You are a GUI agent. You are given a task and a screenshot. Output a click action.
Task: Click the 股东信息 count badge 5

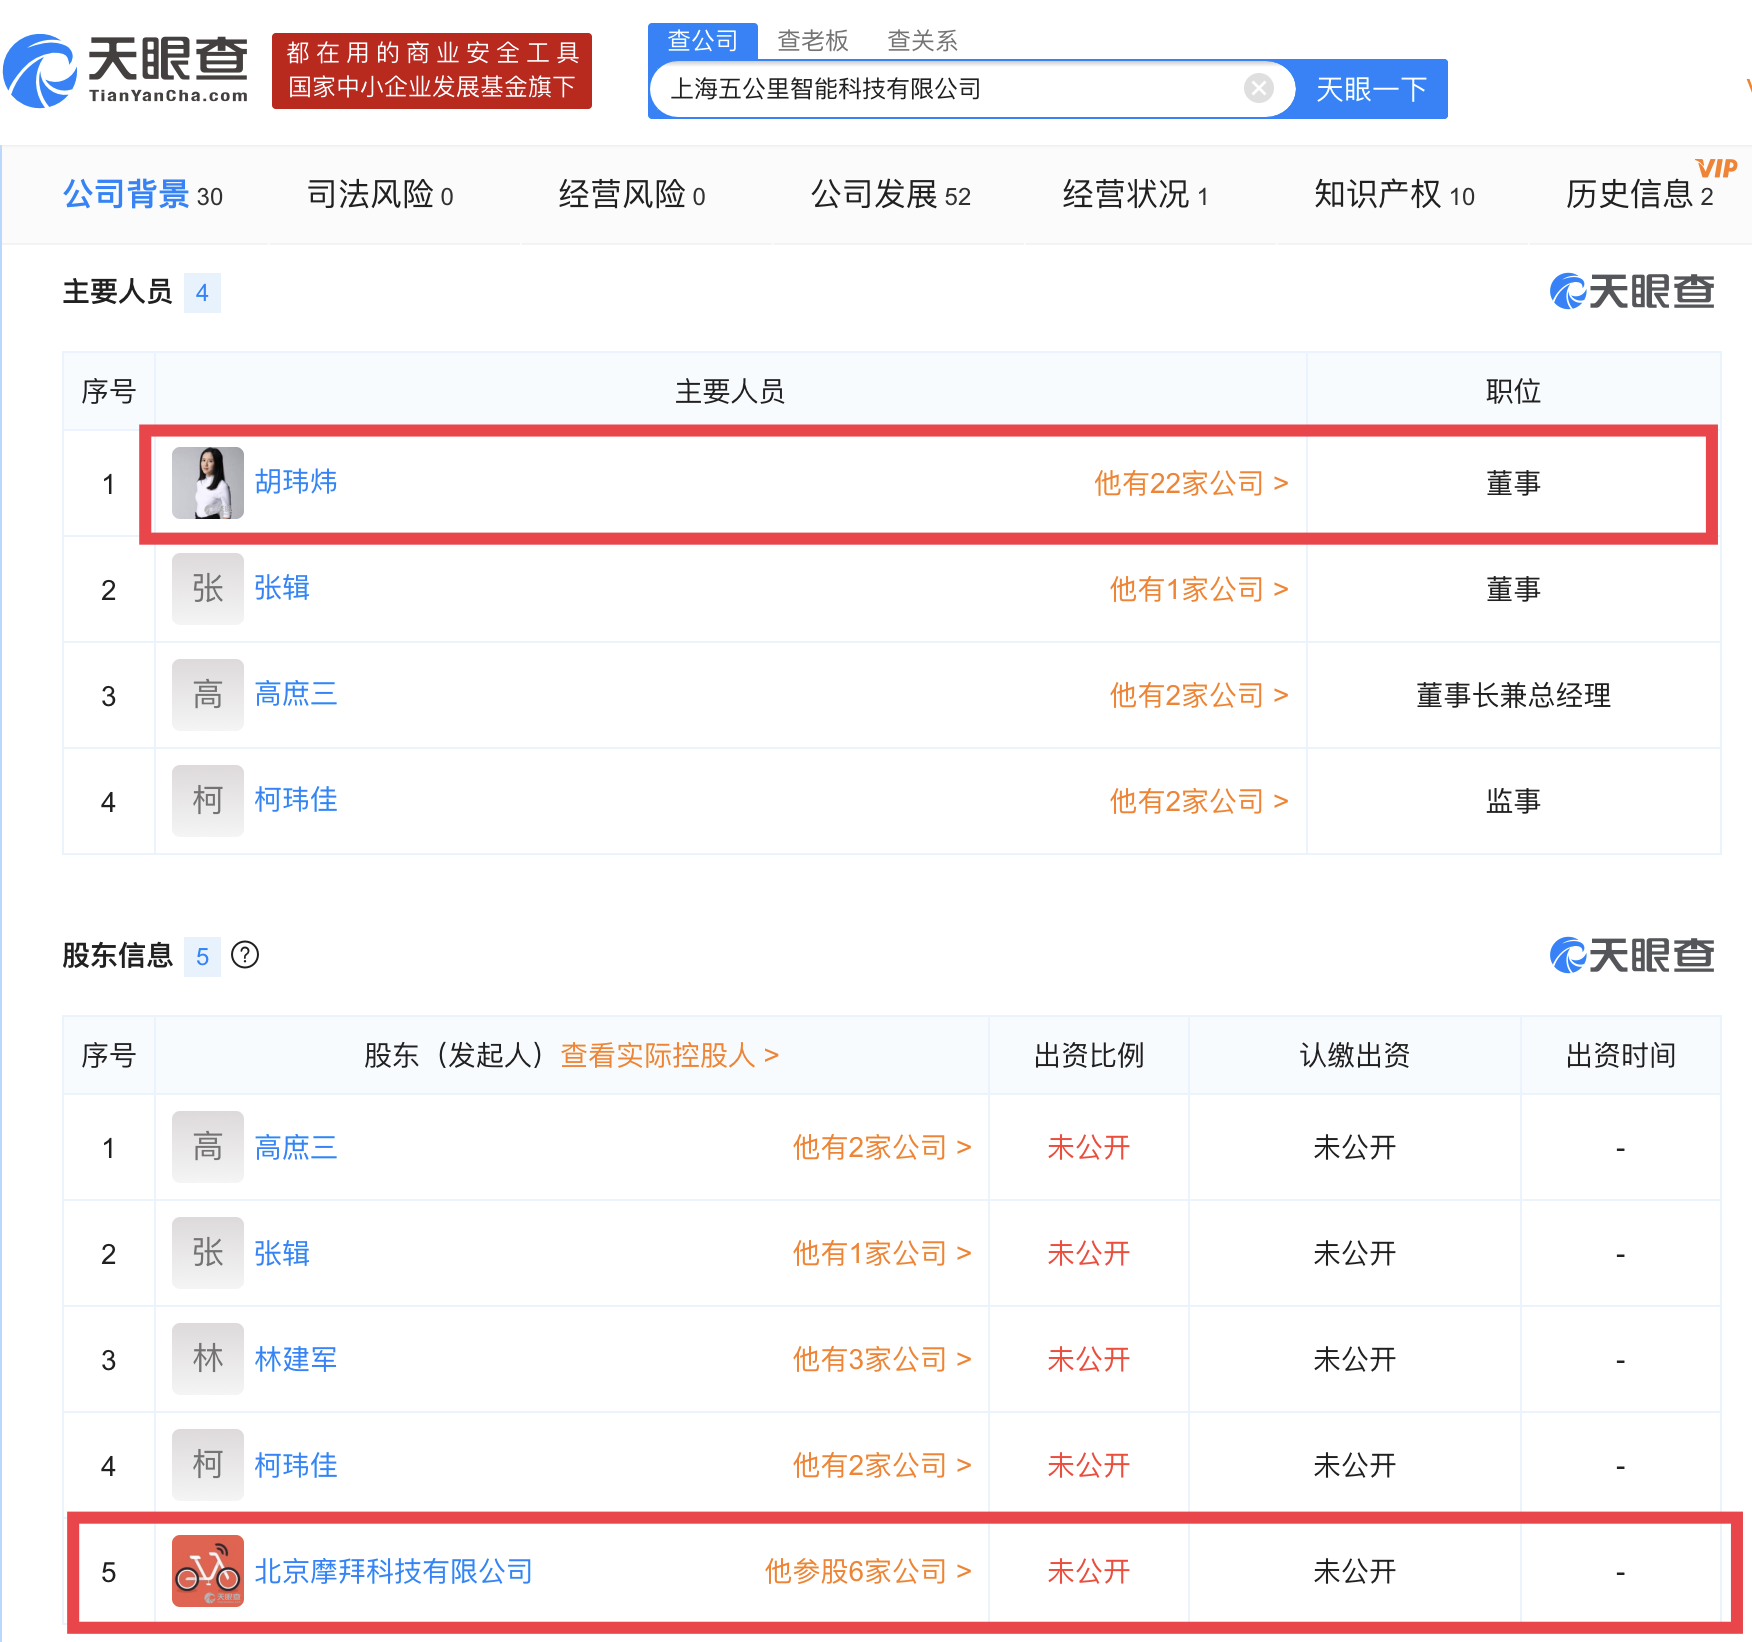(x=202, y=957)
